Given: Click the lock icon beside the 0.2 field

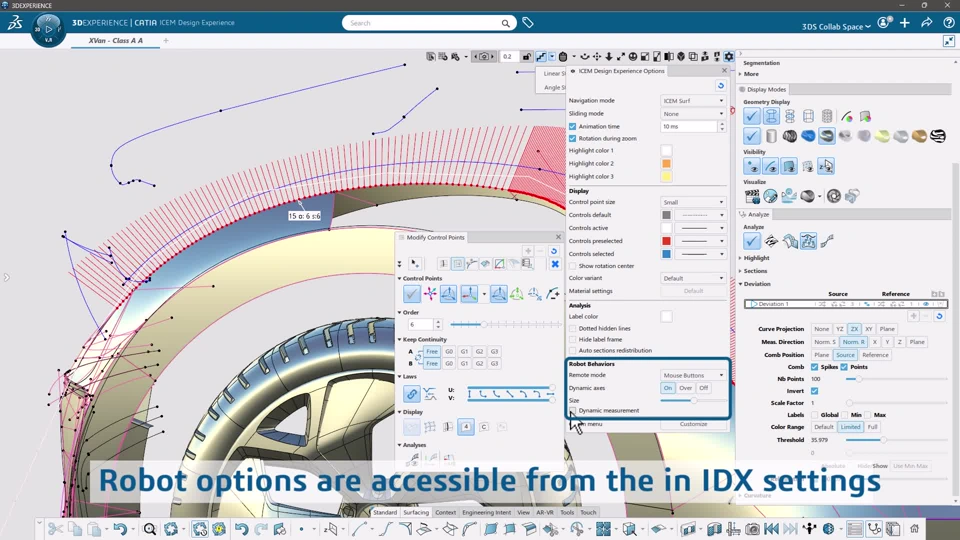Looking at the screenshot, I should click(x=527, y=56).
